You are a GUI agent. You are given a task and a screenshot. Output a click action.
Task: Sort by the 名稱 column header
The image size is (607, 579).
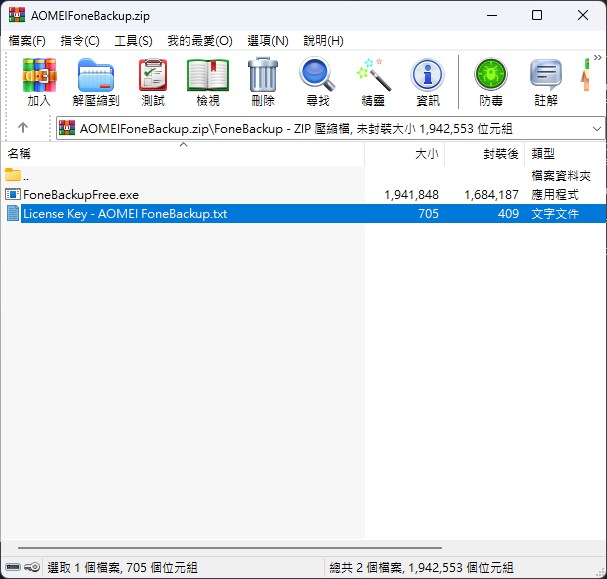tap(182, 154)
